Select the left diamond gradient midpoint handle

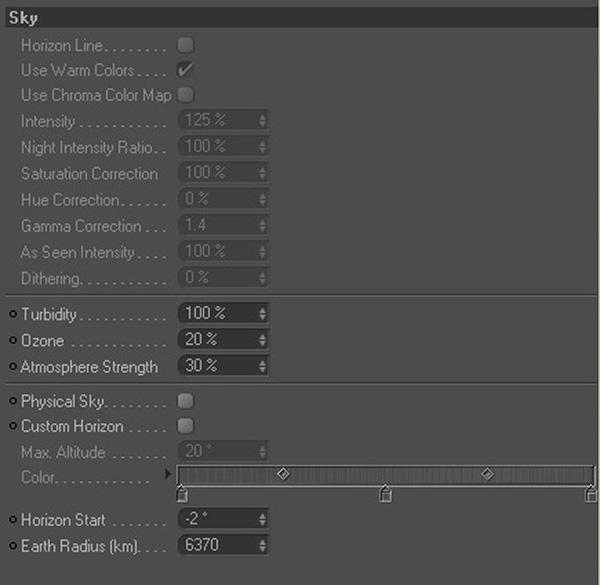283,474
